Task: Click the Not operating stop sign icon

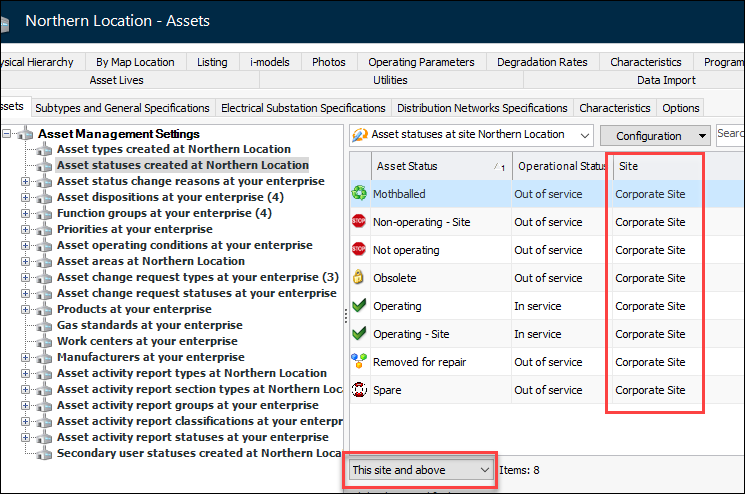Action: pyautogui.click(x=360, y=250)
